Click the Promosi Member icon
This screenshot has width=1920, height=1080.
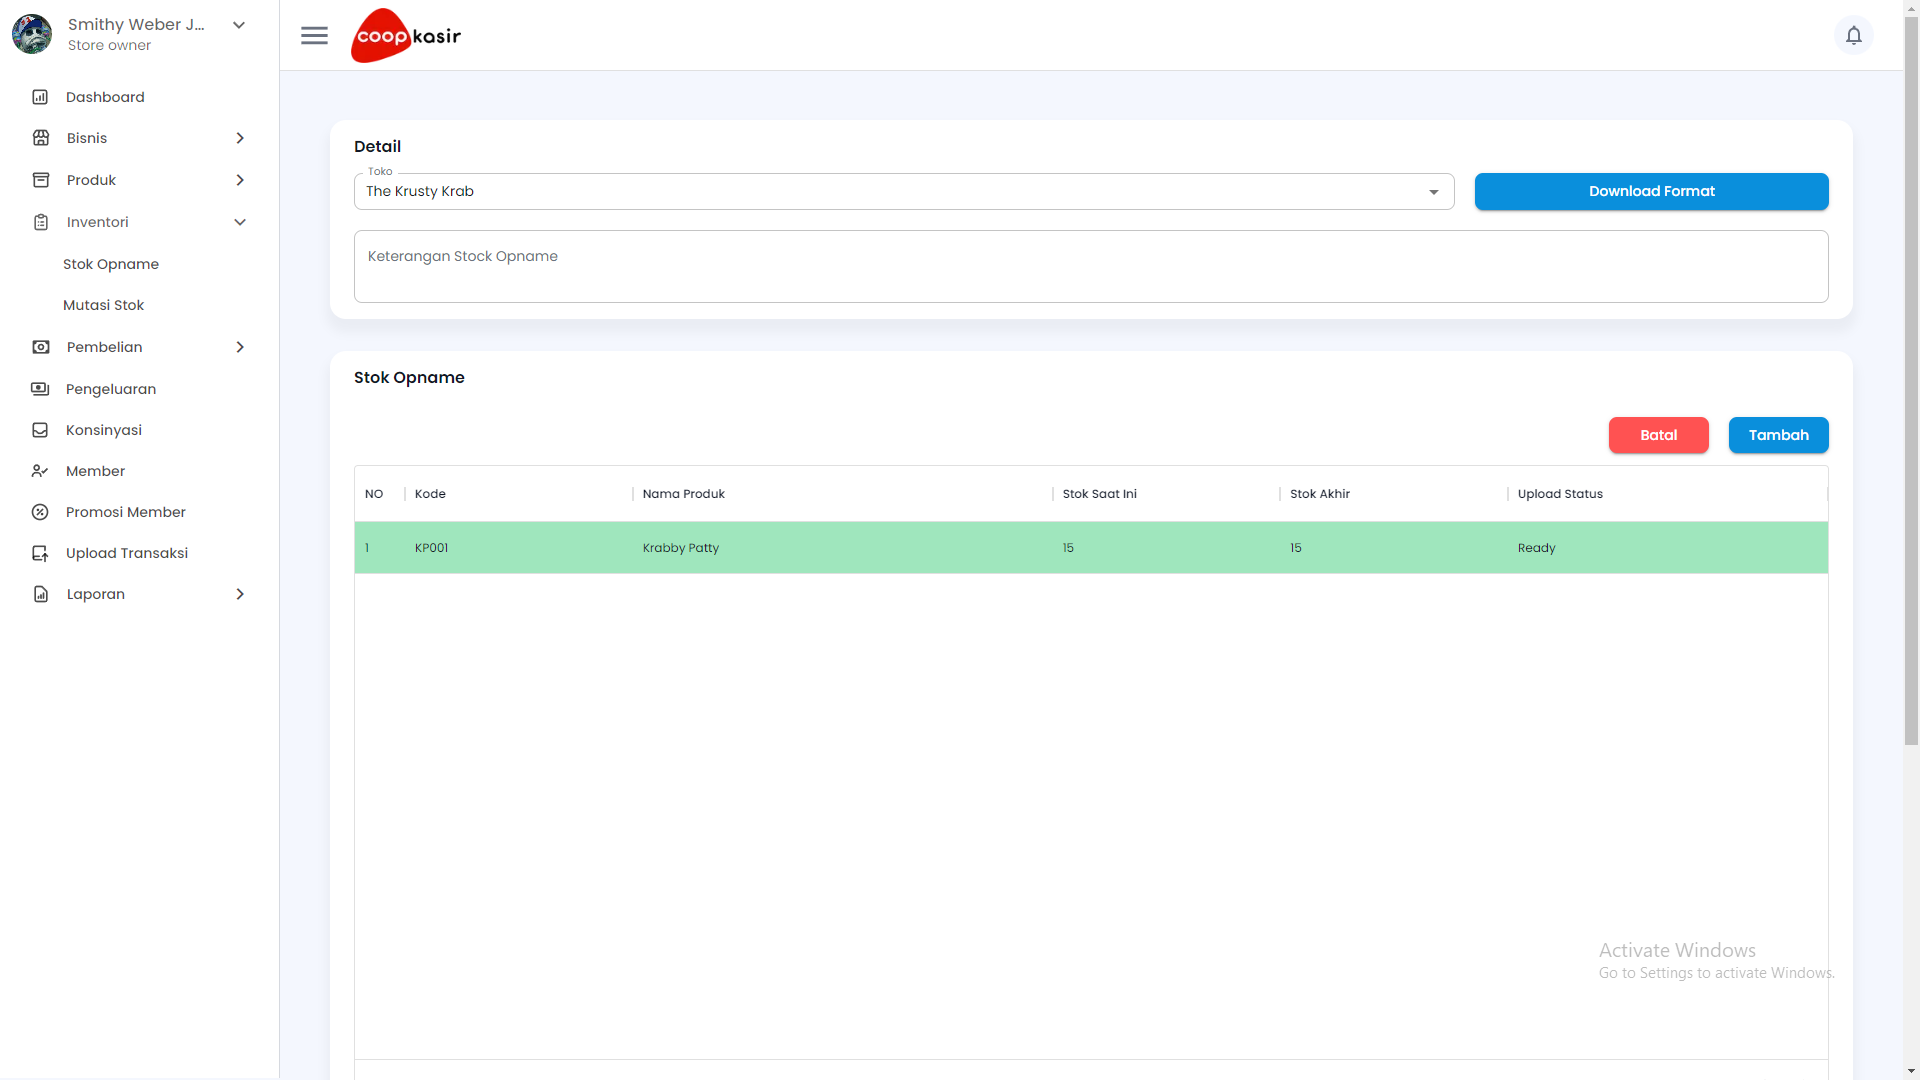pyautogui.click(x=40, y=512)
